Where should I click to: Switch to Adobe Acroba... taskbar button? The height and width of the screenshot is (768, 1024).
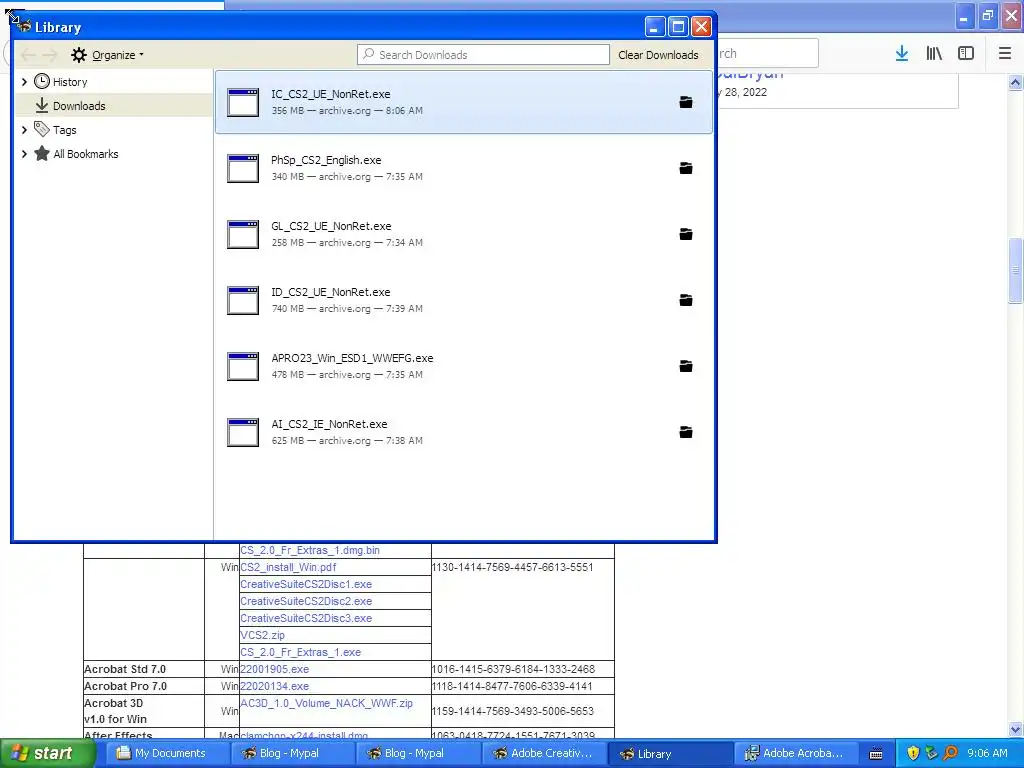794,754
